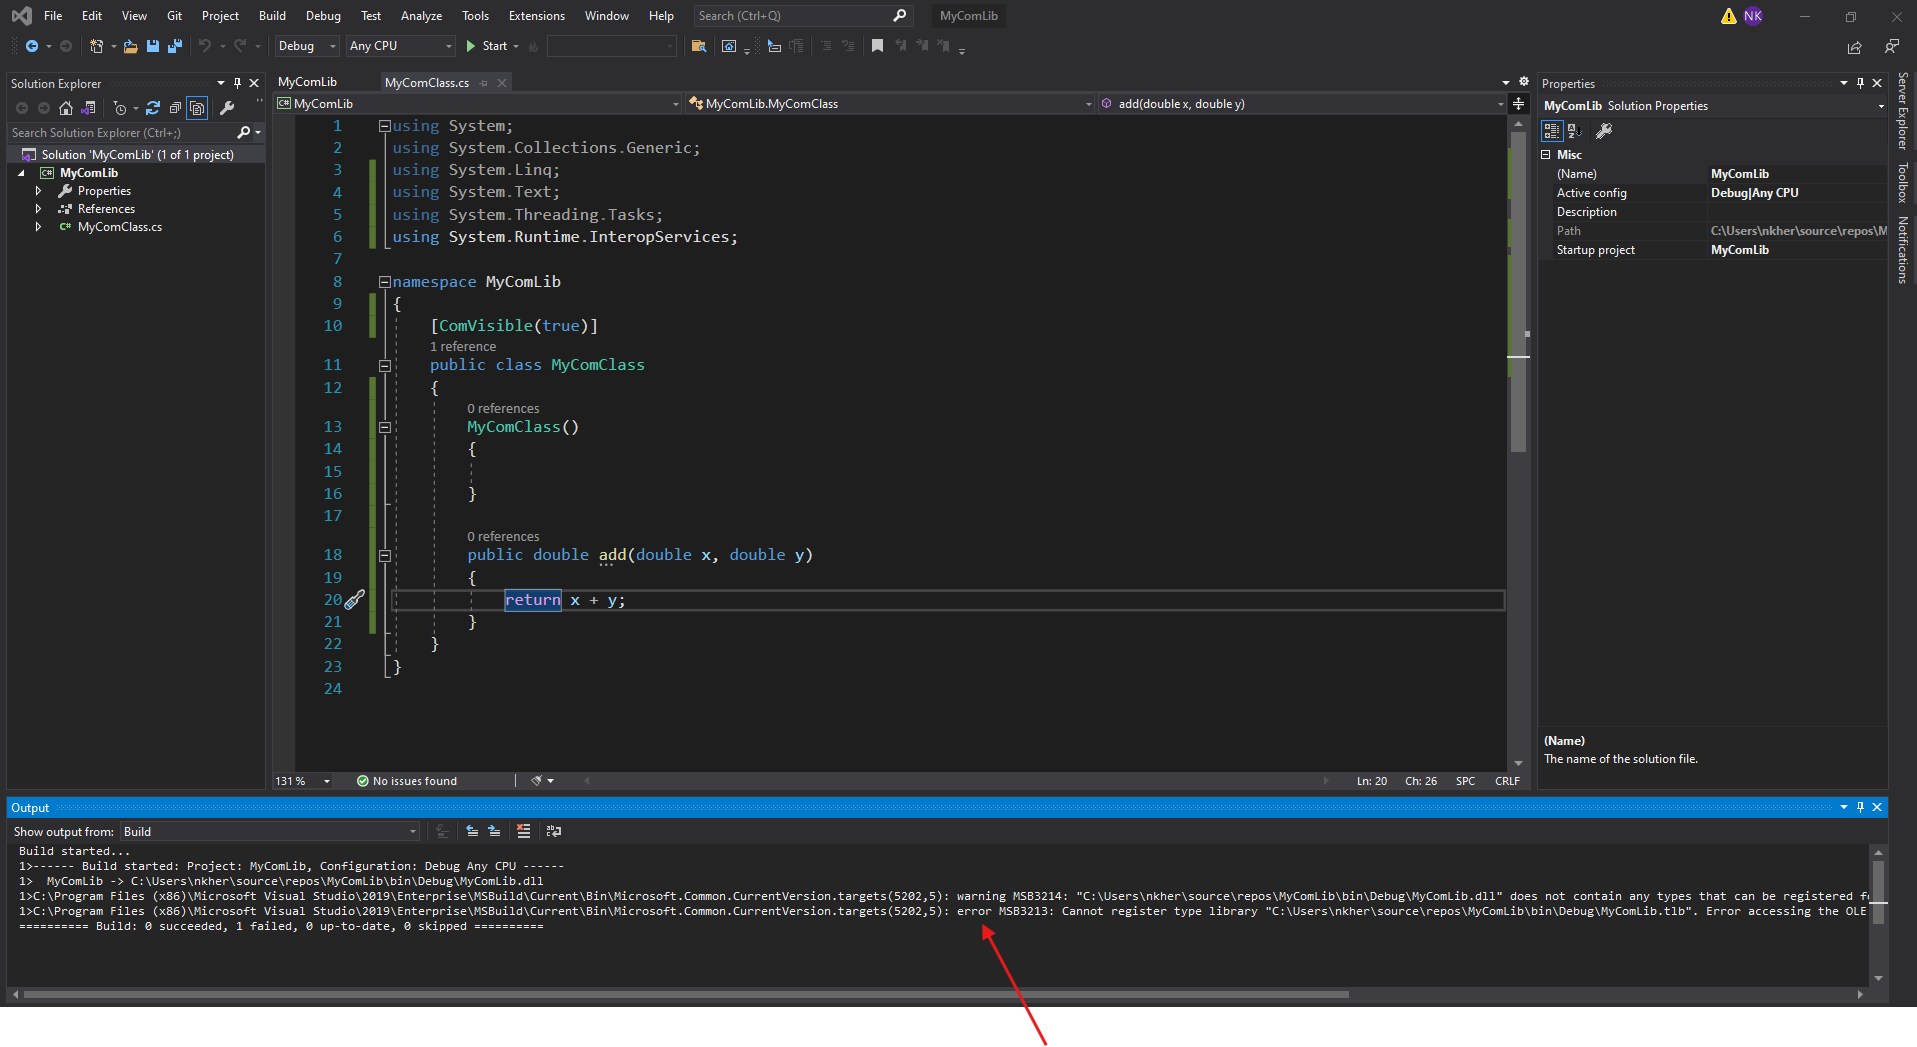Open the NK account profile badge
This screenshot has height=1047, width=1917.
[1753, 16]
